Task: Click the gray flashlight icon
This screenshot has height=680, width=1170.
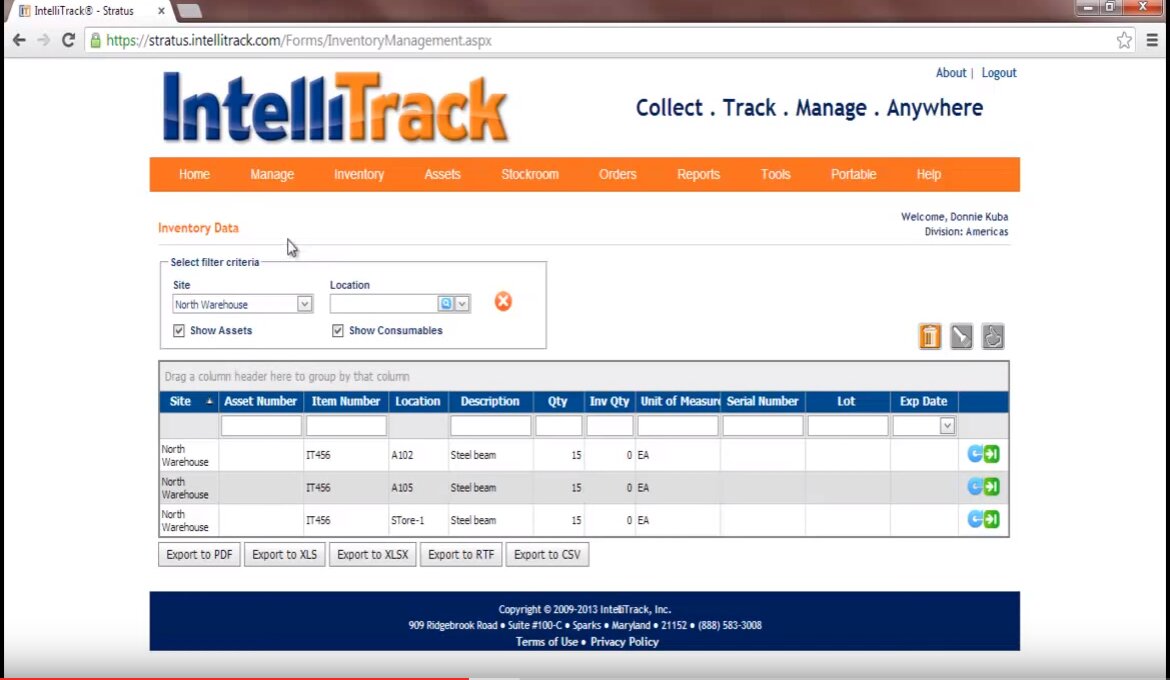Action: tap(961, 337)
